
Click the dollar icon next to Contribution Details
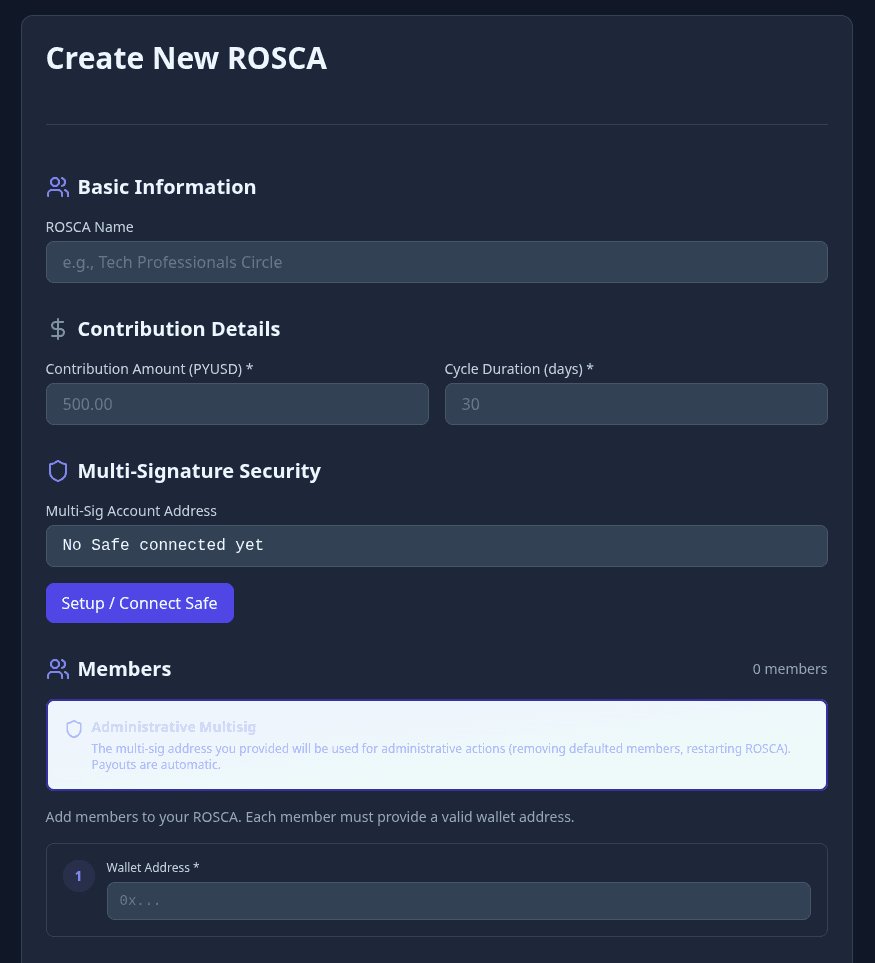click(x=57, y=328)
